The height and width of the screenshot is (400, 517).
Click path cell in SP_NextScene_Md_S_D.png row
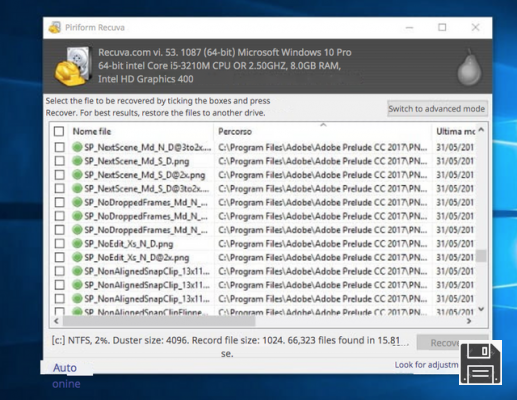[x=323, y=161]
